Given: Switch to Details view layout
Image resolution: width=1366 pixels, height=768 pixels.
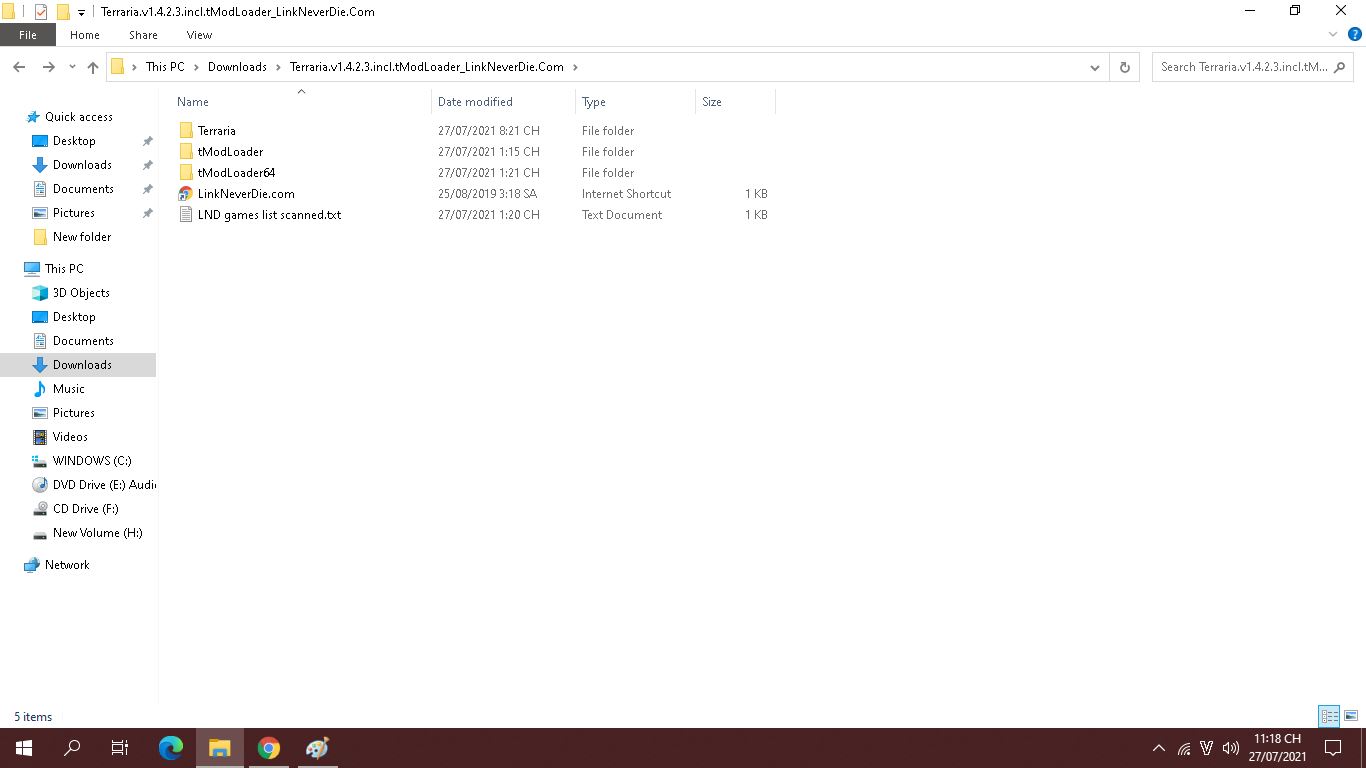Looking at the screenshot, I should 1329,716.
